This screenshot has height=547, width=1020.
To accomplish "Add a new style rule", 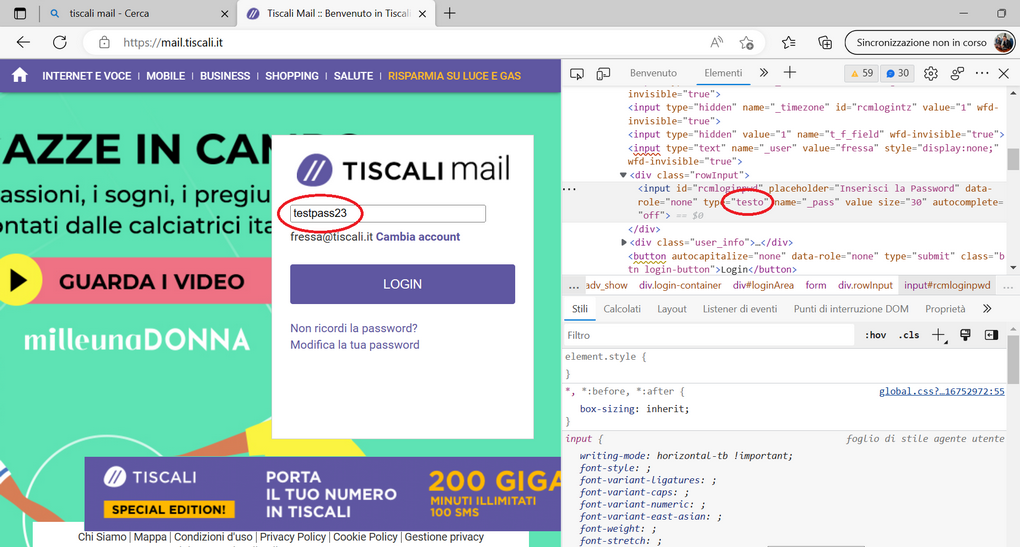I will point(939,335).
